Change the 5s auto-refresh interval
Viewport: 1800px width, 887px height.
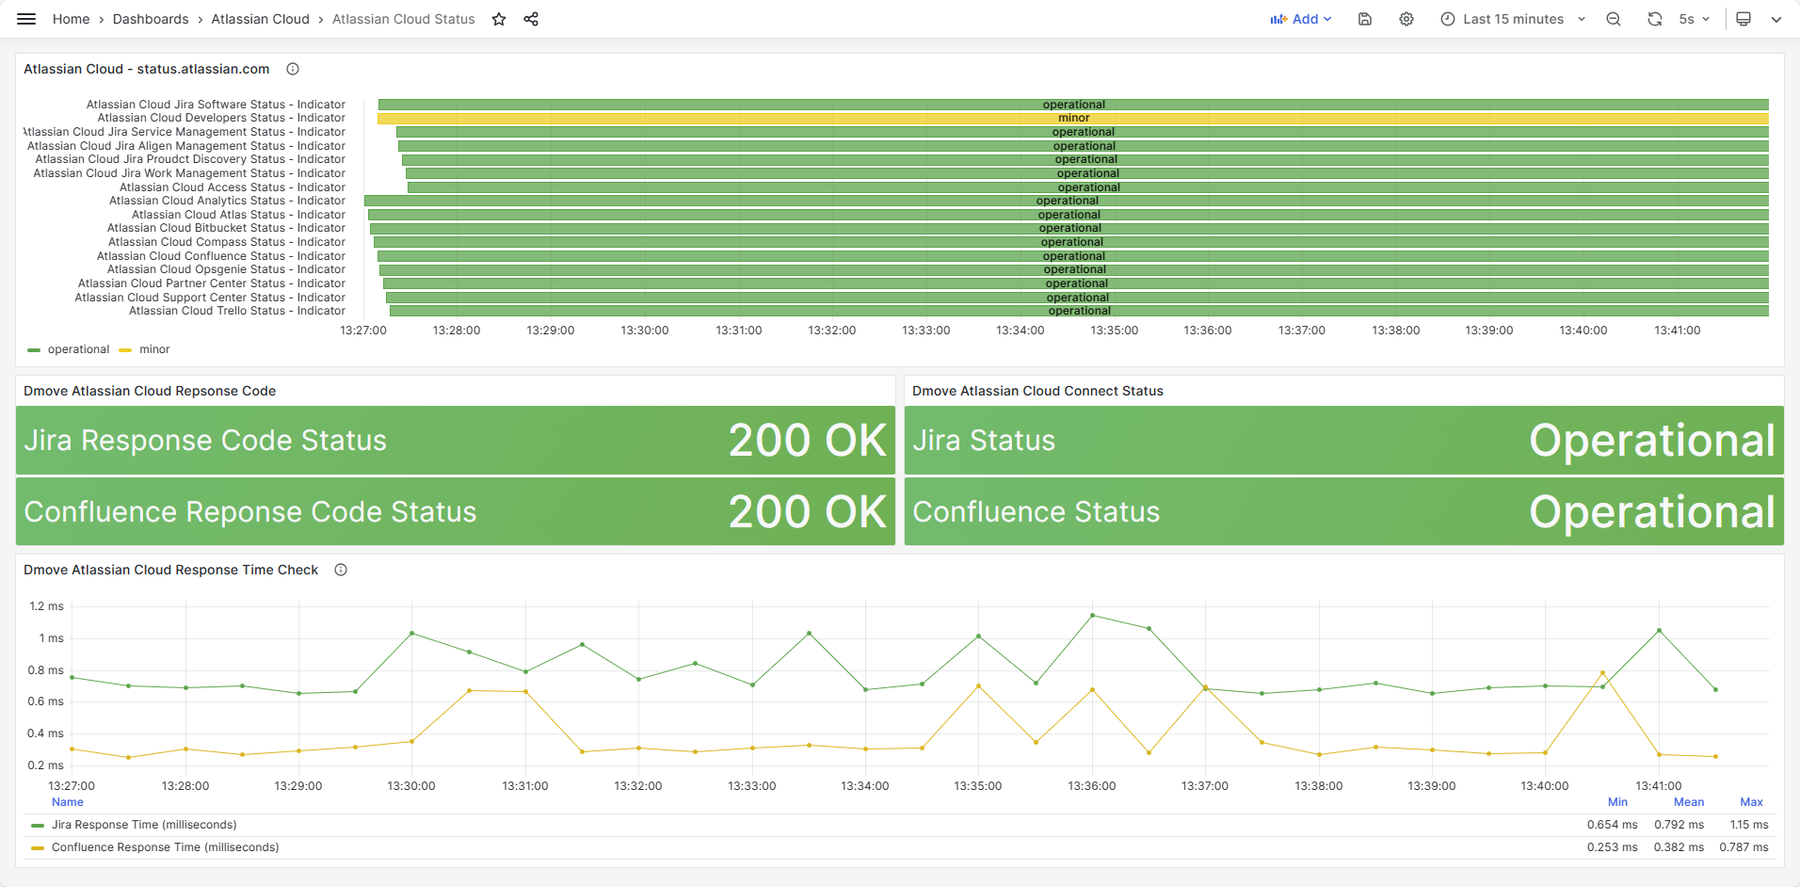pos(1694,19)
